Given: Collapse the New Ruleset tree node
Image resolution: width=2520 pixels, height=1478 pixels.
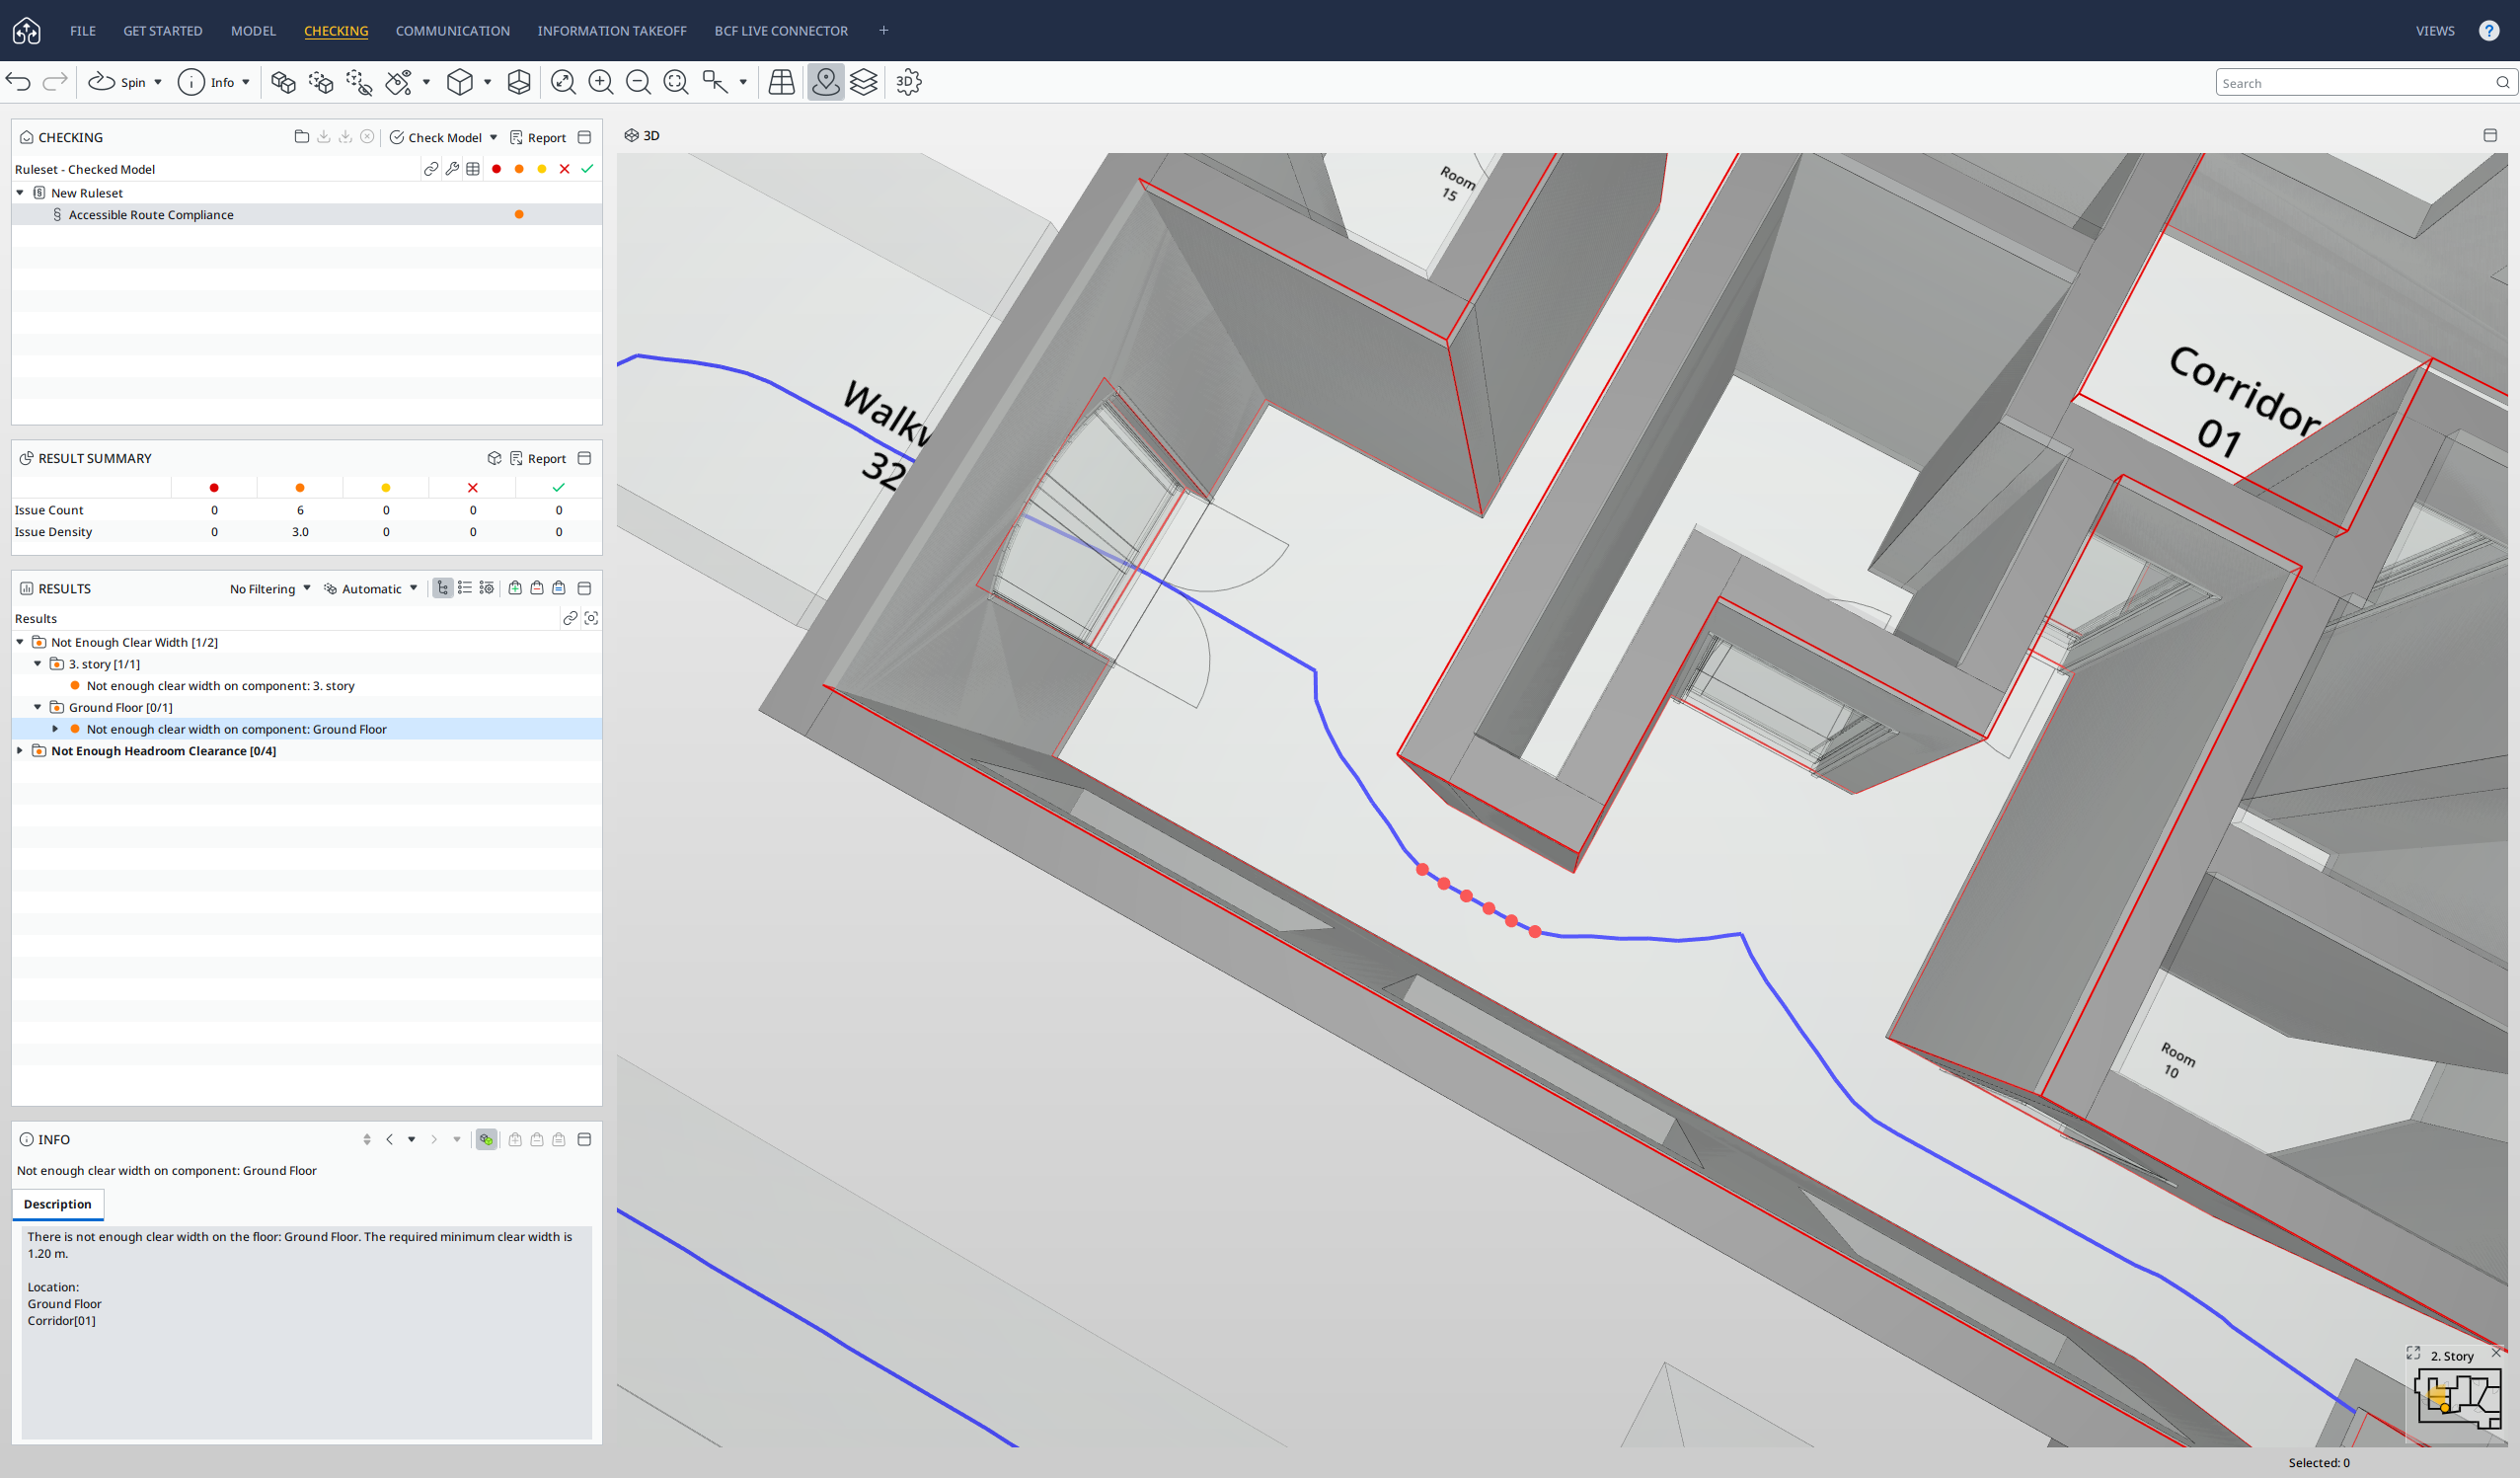Looking at the screenshot, I should [20, 193].
